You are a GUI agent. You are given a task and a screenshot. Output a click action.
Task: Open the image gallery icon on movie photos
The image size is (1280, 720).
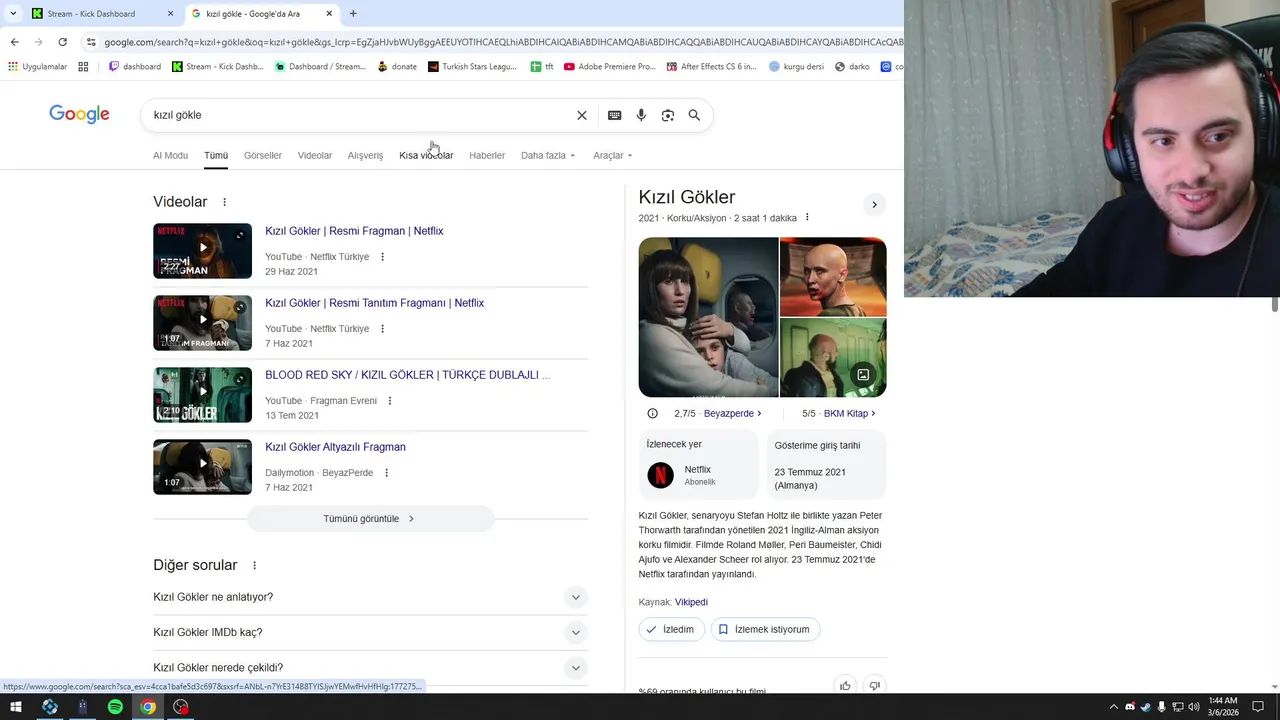click(x=863, y=375)
